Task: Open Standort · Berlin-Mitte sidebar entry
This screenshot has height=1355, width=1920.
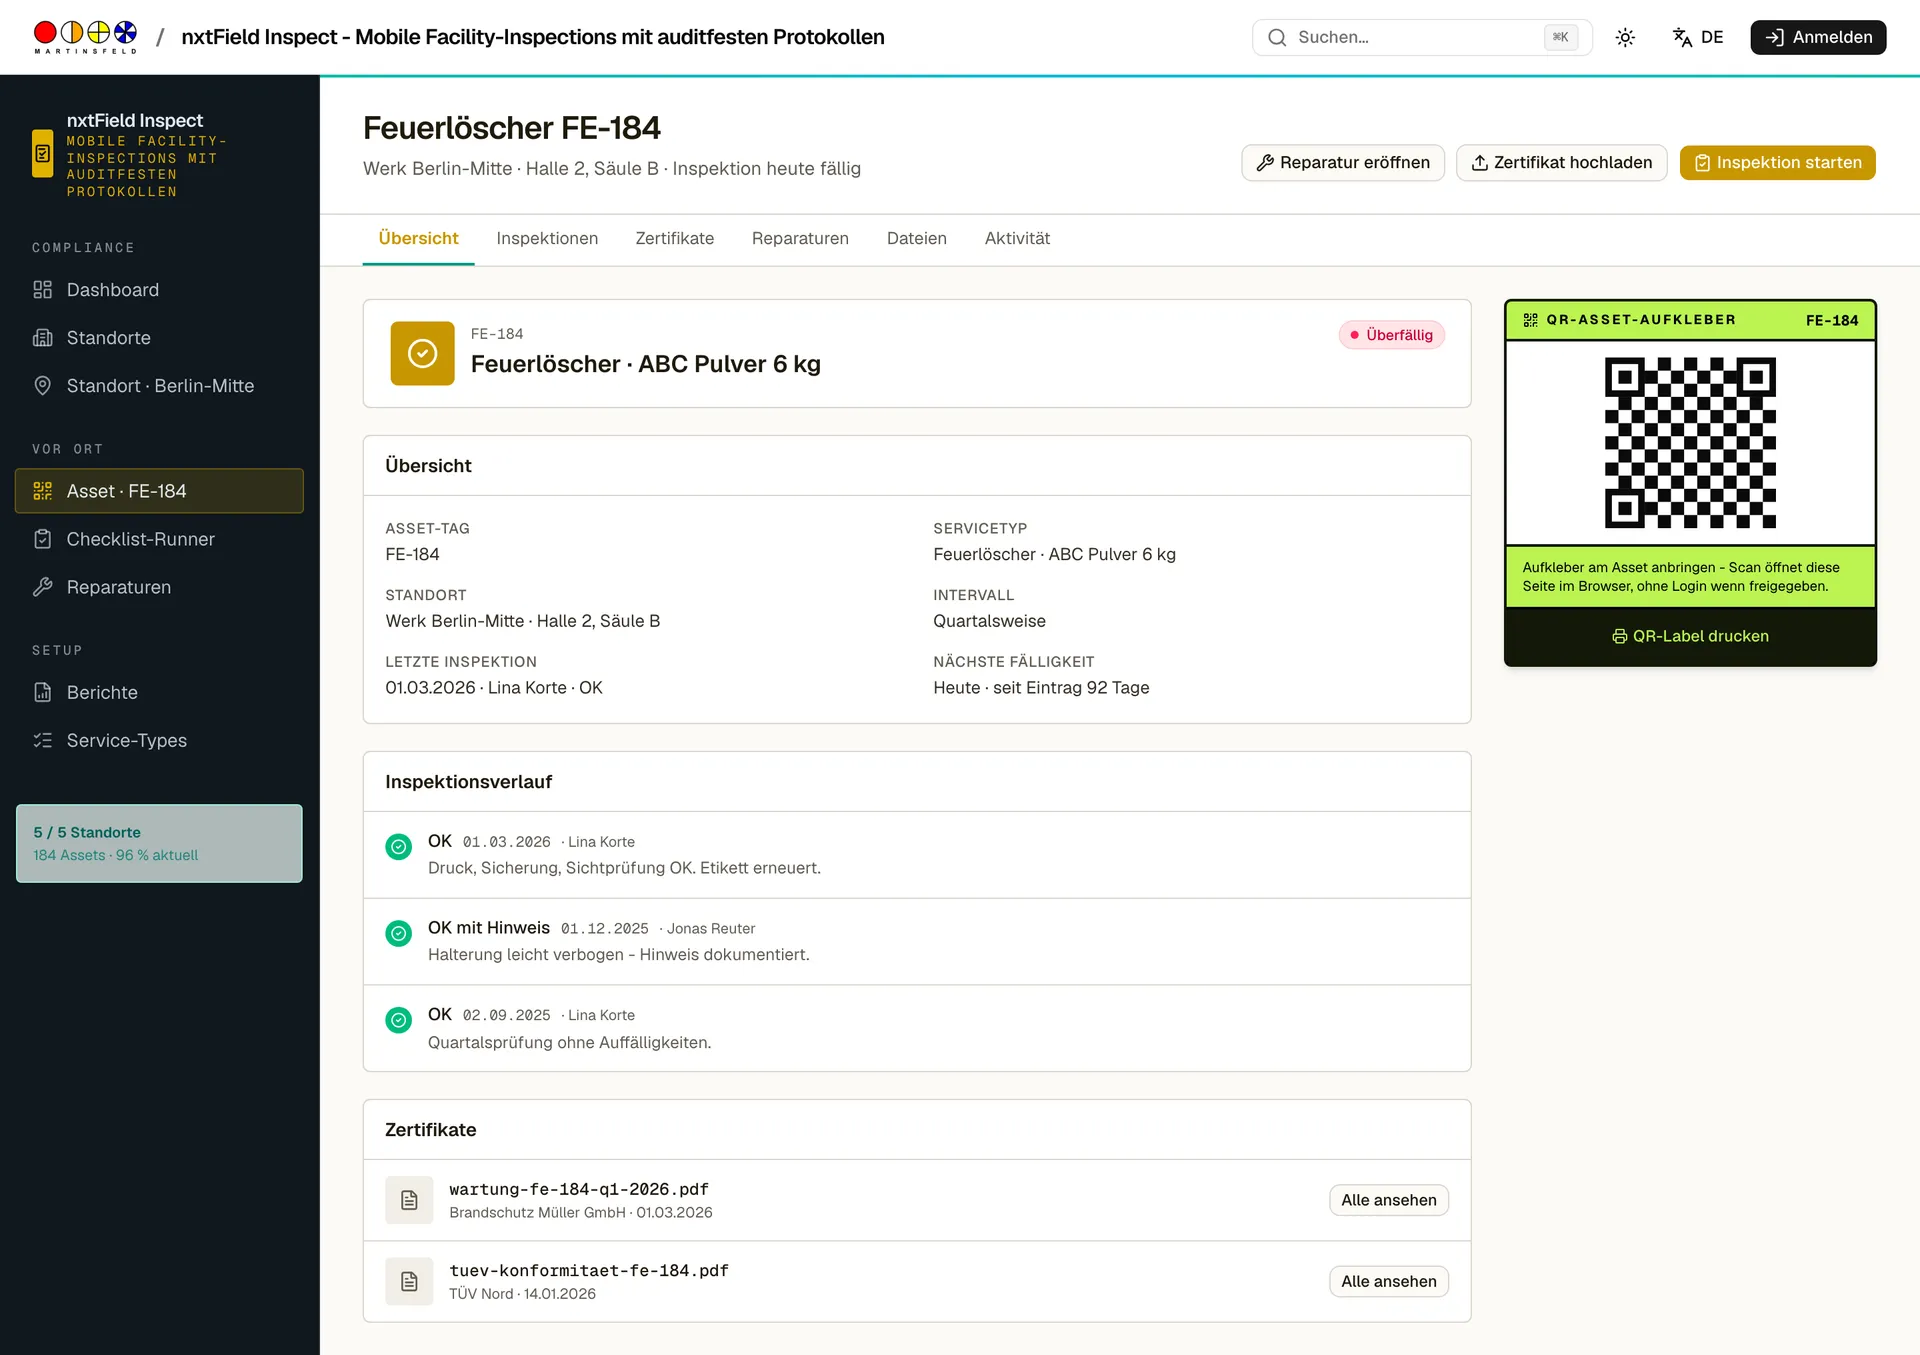Action: [159, 386]
